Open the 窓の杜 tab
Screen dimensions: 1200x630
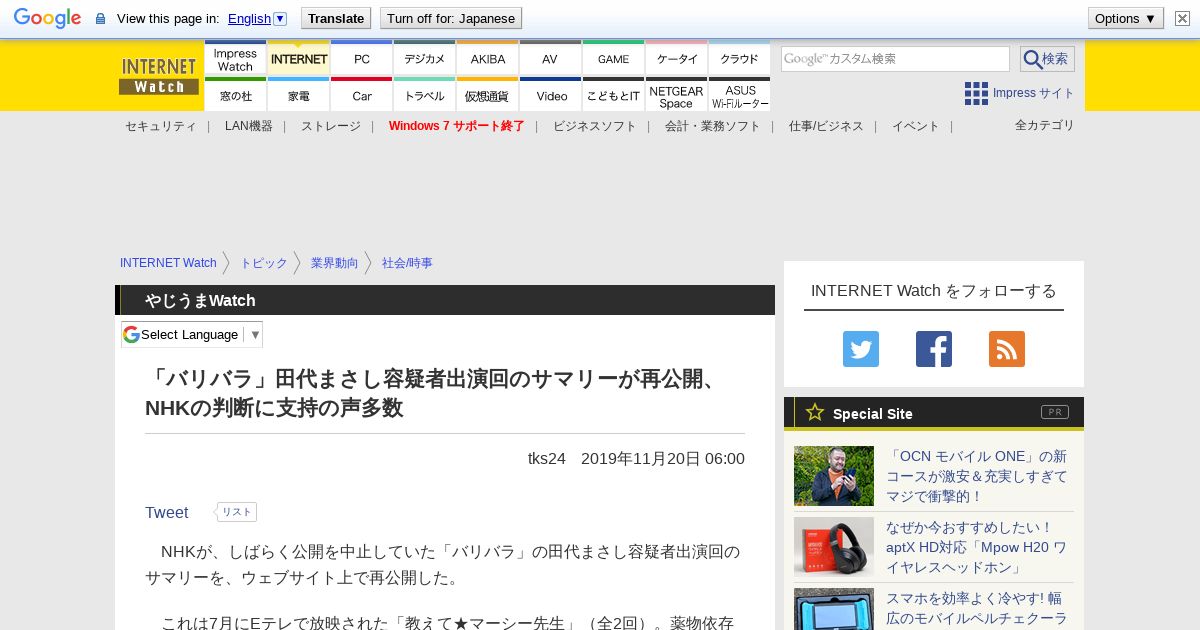coord(235,95)
